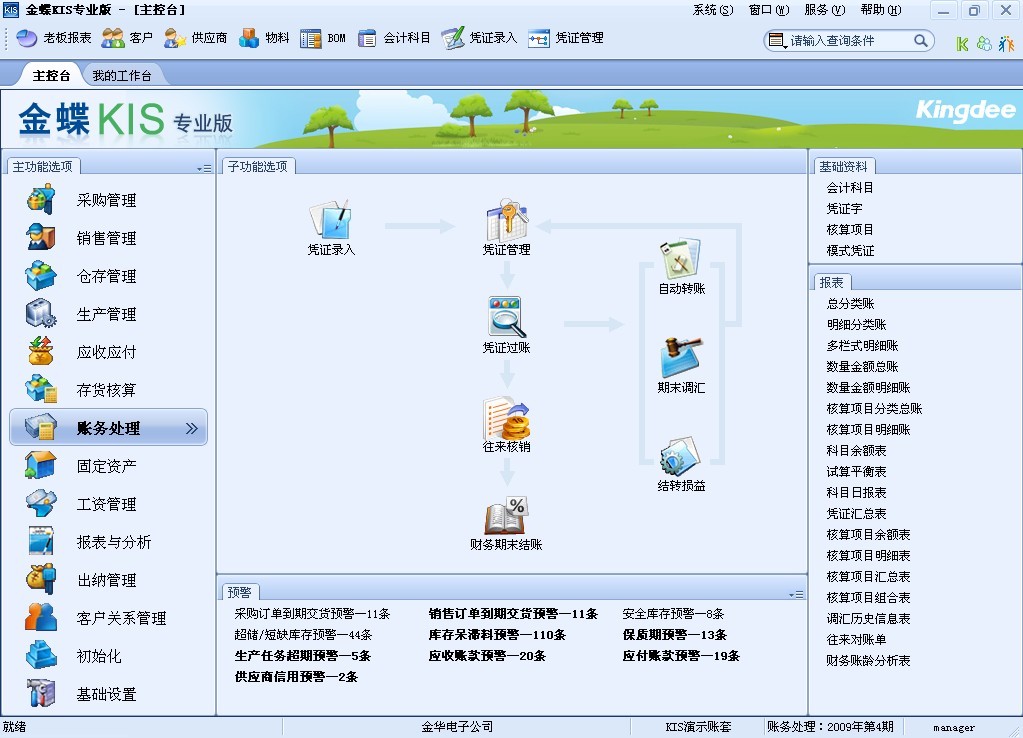Open the 服务(V) menu
This screenshot has width=1023, height=738.
click(825, 10)
